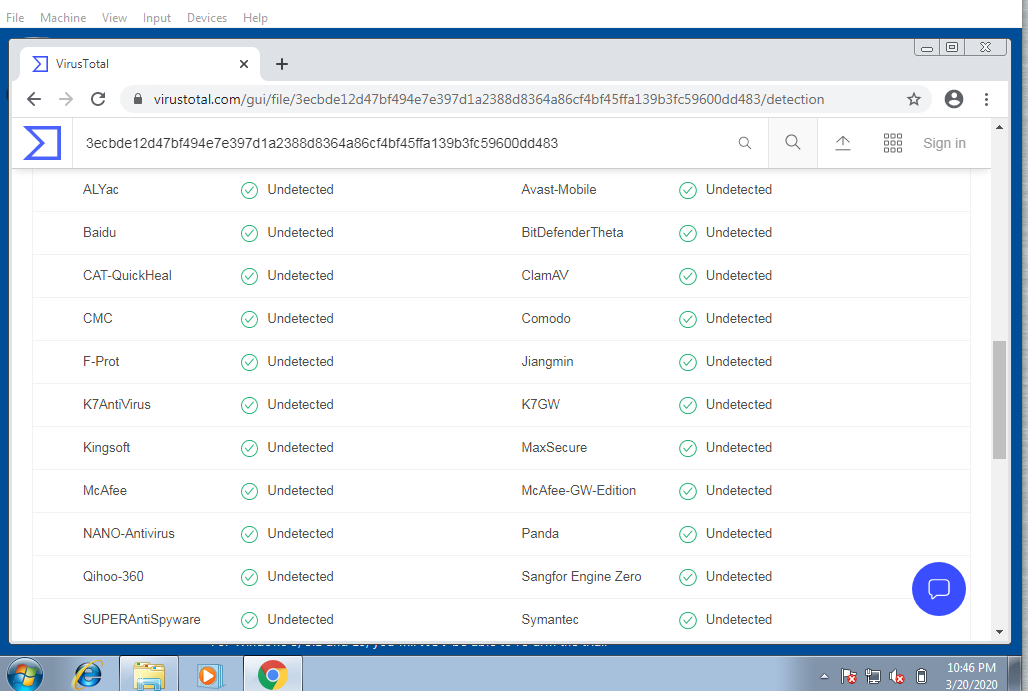
Task: Click the Qihoo-360 engine name
Action: [113, 576]
